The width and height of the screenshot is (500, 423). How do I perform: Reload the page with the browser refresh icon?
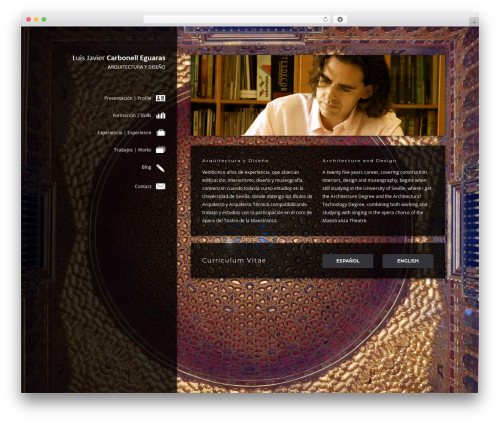point(325,19)
